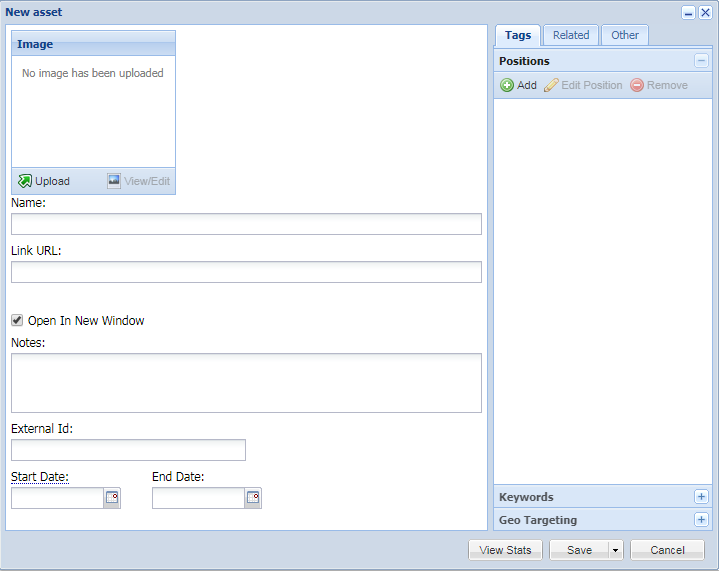719x571 pixels.
Task: Expand the Keywords panel
Action: click(x=701, y=497)
